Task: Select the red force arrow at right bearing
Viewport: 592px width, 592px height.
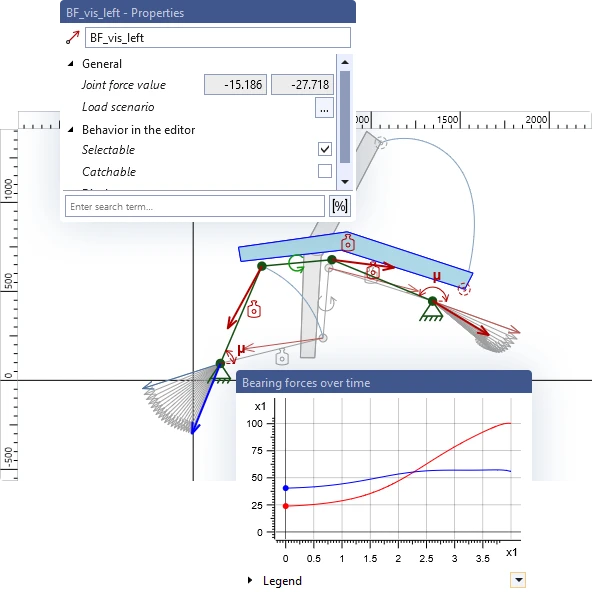Action: click(x=461, y=318)
